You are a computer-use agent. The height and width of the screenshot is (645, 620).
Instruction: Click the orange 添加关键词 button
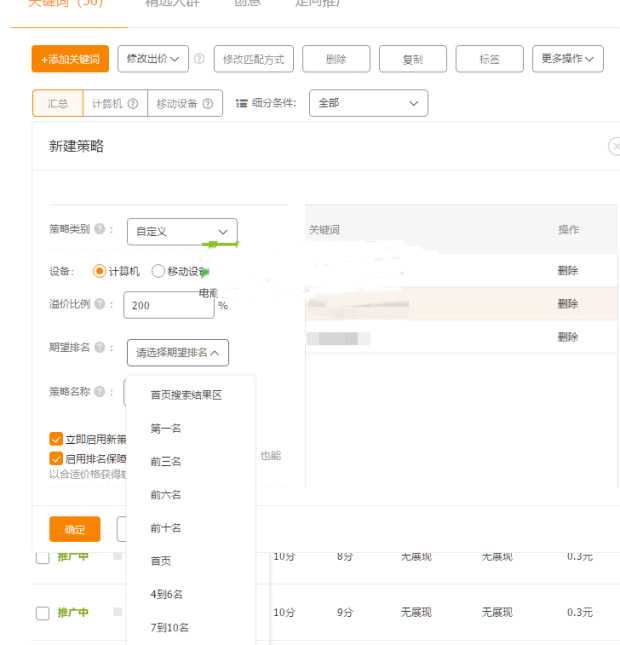click(70, 60)
